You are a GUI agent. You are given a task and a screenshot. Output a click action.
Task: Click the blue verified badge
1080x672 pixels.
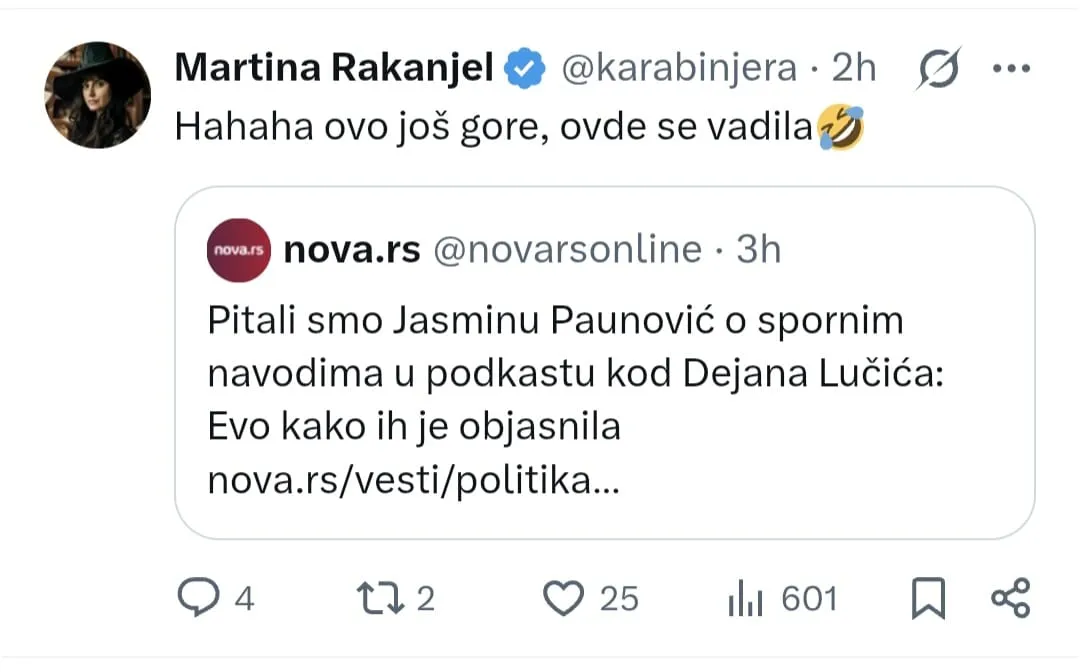click(x=524, y=68)
